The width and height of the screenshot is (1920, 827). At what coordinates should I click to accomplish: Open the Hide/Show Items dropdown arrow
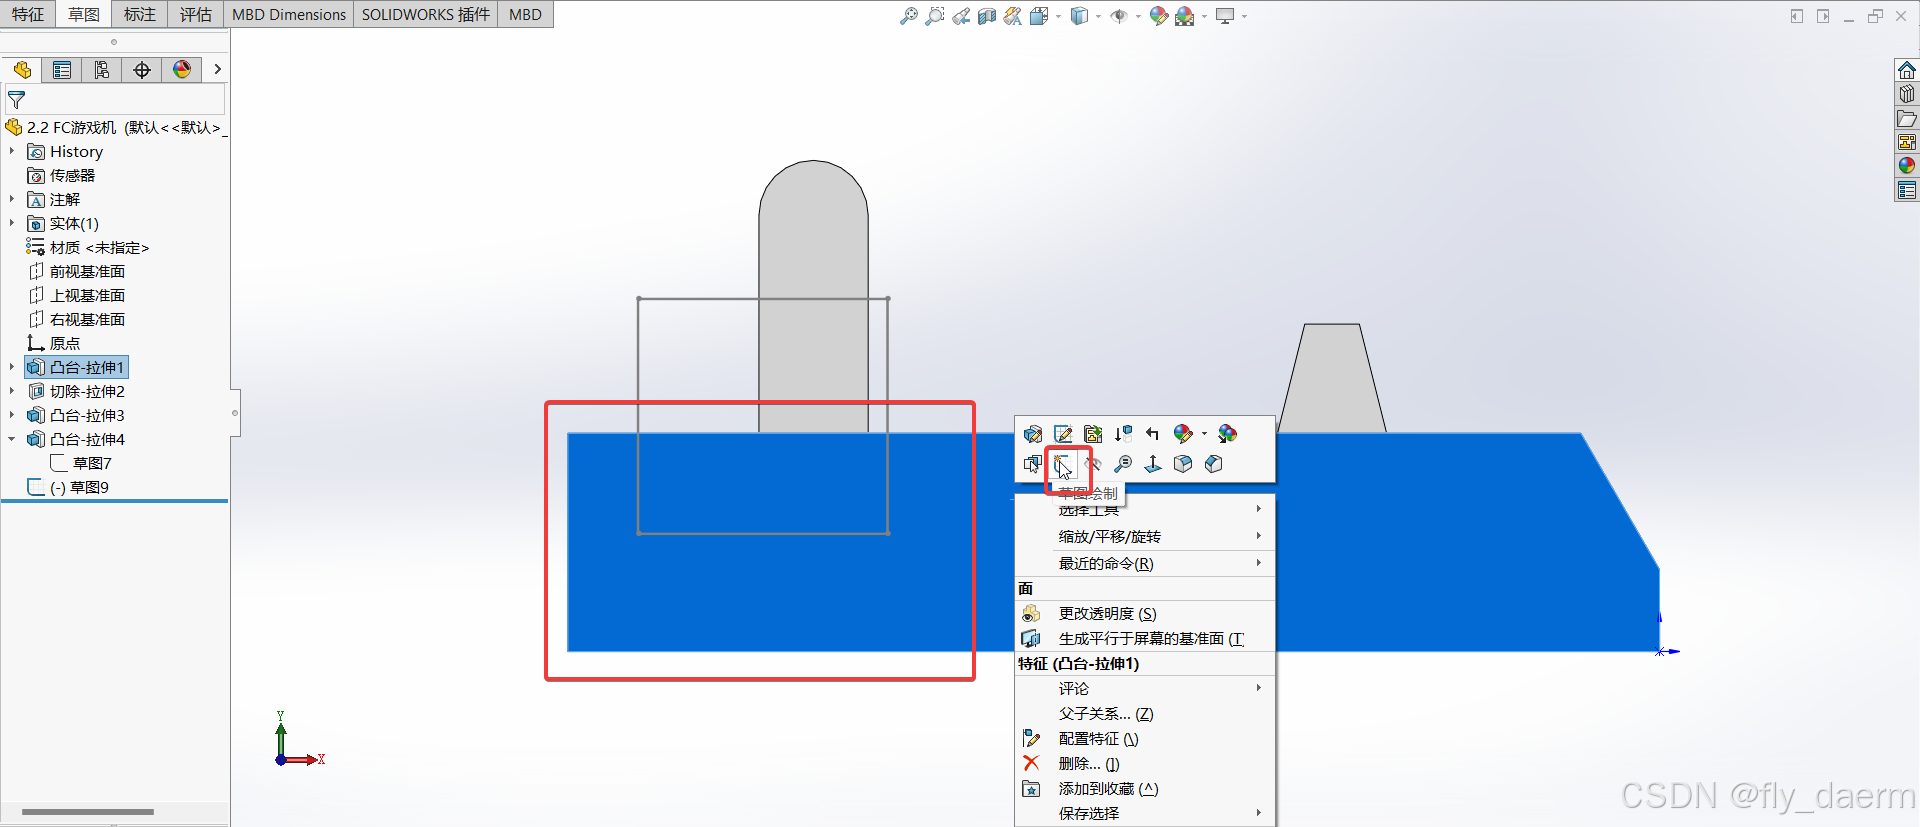pyautogui.click(x=1138, y=16)
